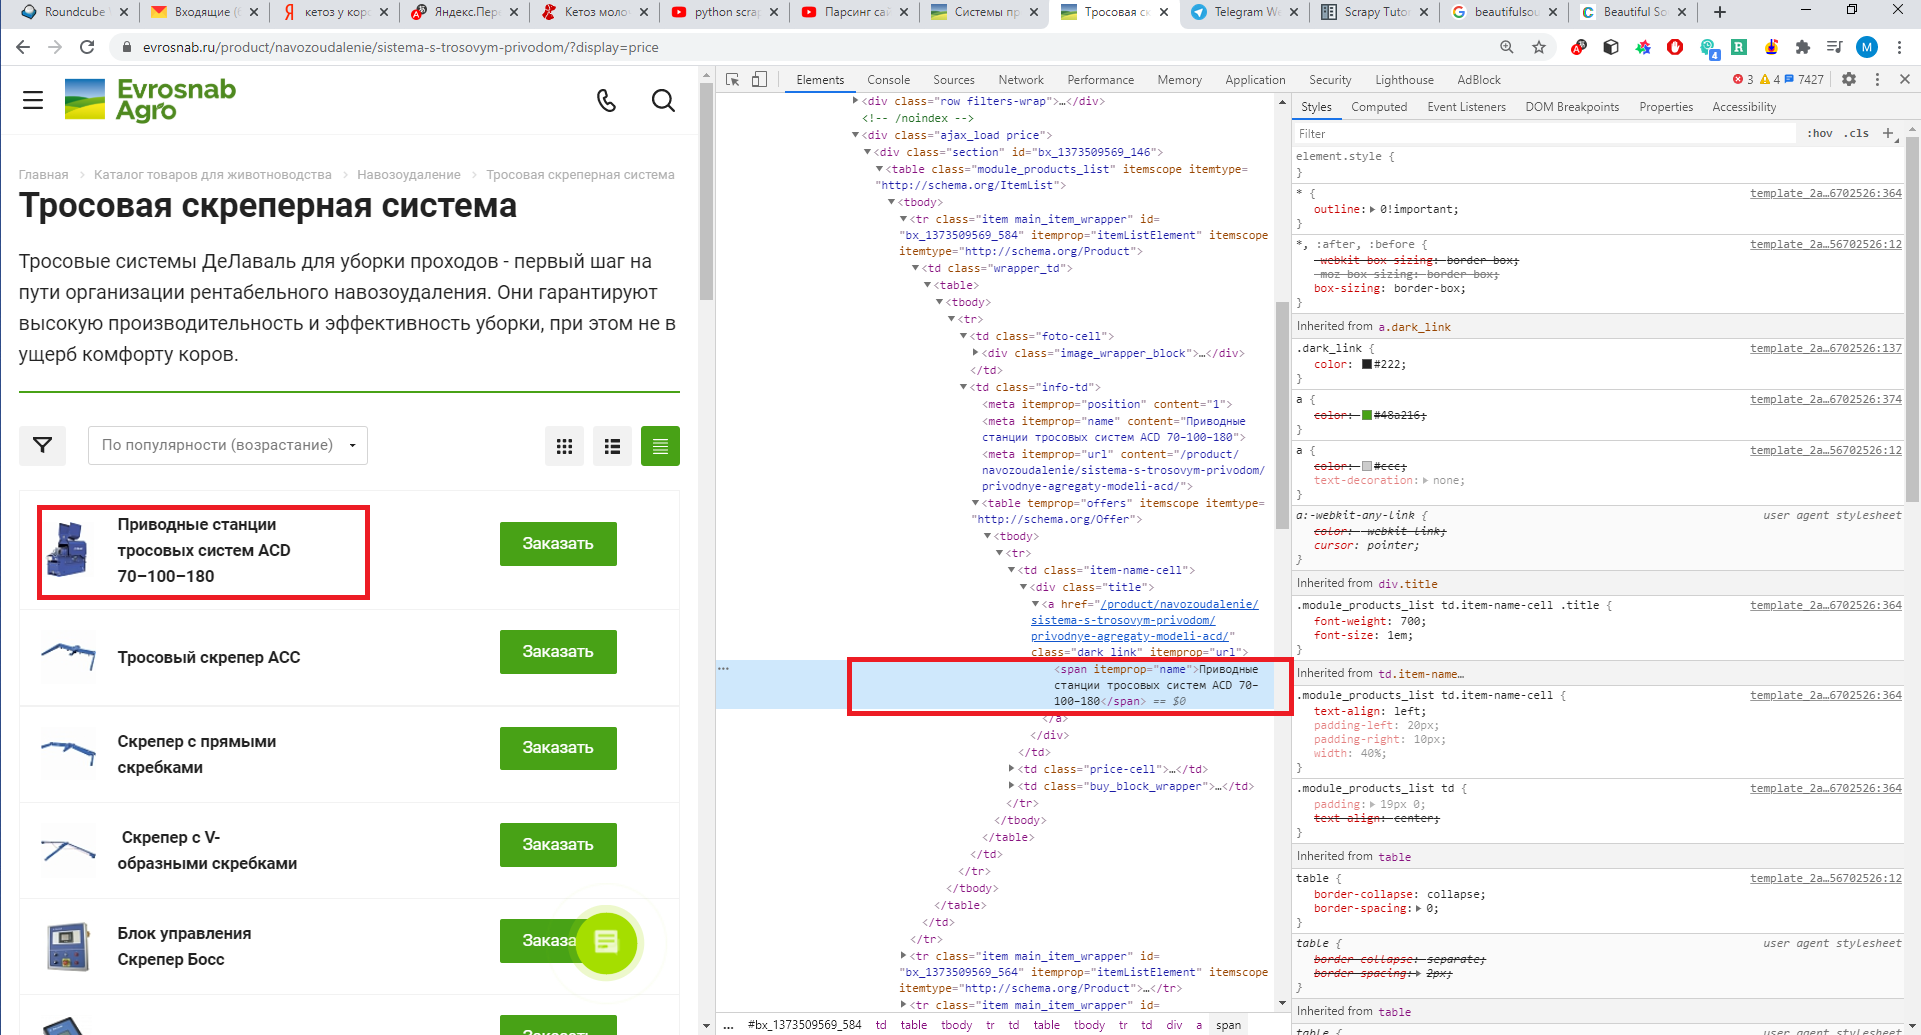This screenshot has width=1921, height=1035.
Task: Open Event Listeners tab
Action: 1466,107
